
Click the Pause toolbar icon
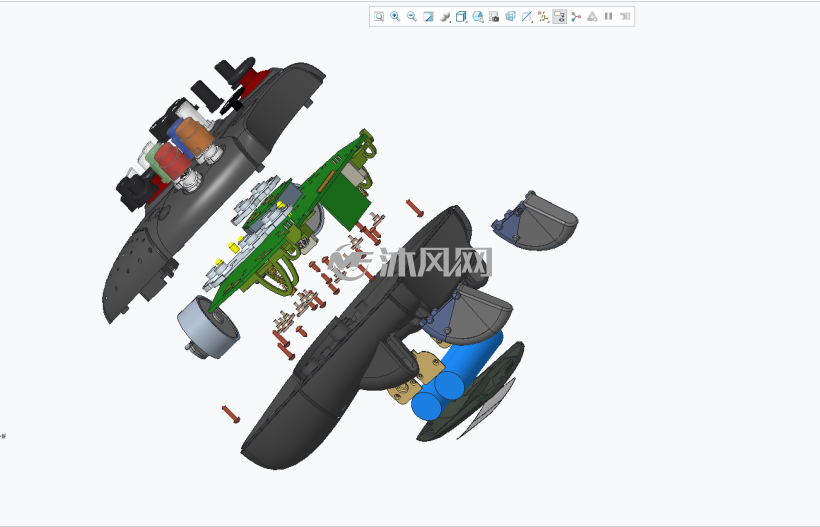pos(608,17)
